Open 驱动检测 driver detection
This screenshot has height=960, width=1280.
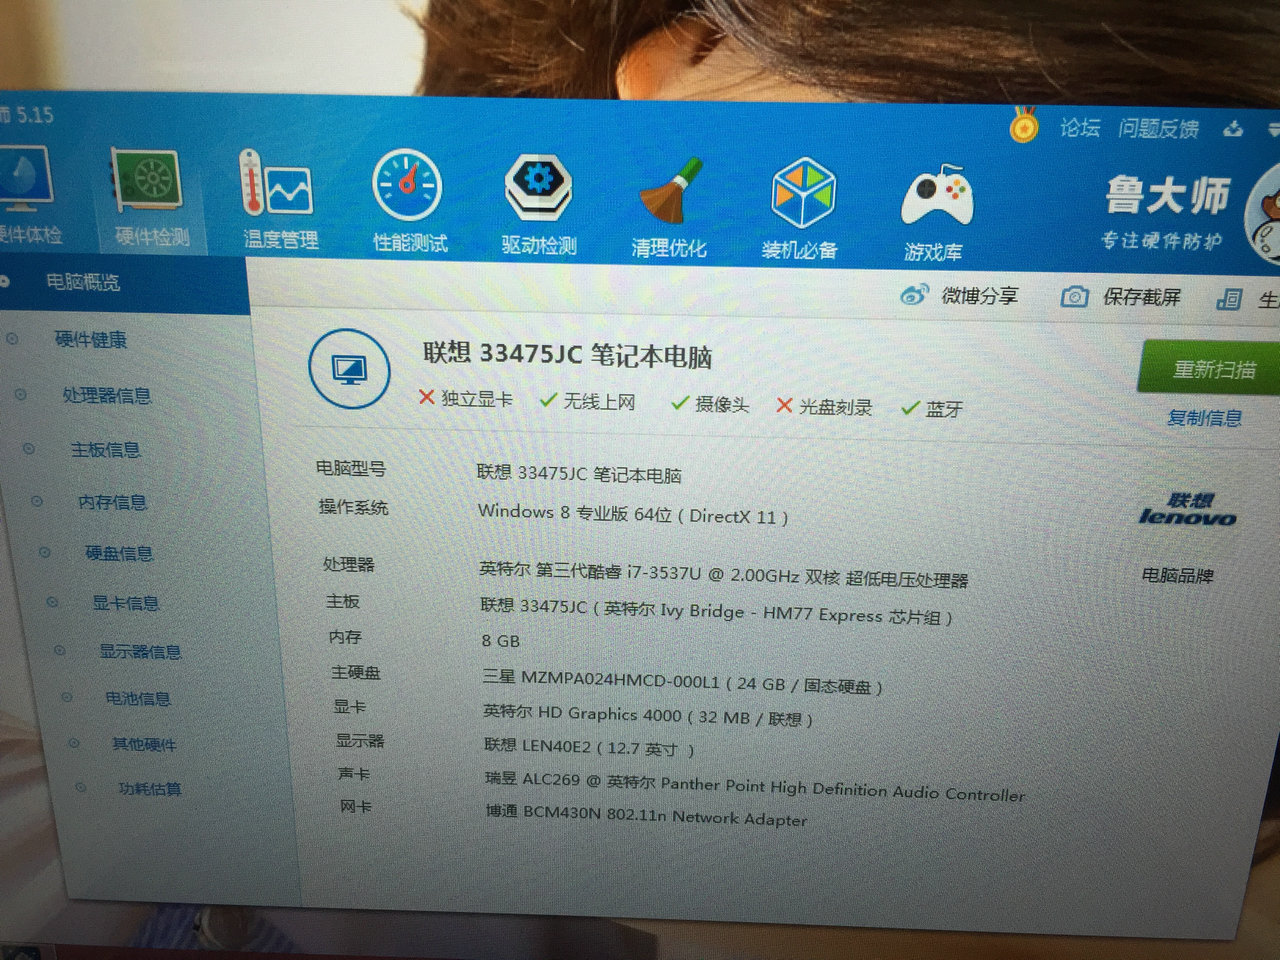click(539, 205)
